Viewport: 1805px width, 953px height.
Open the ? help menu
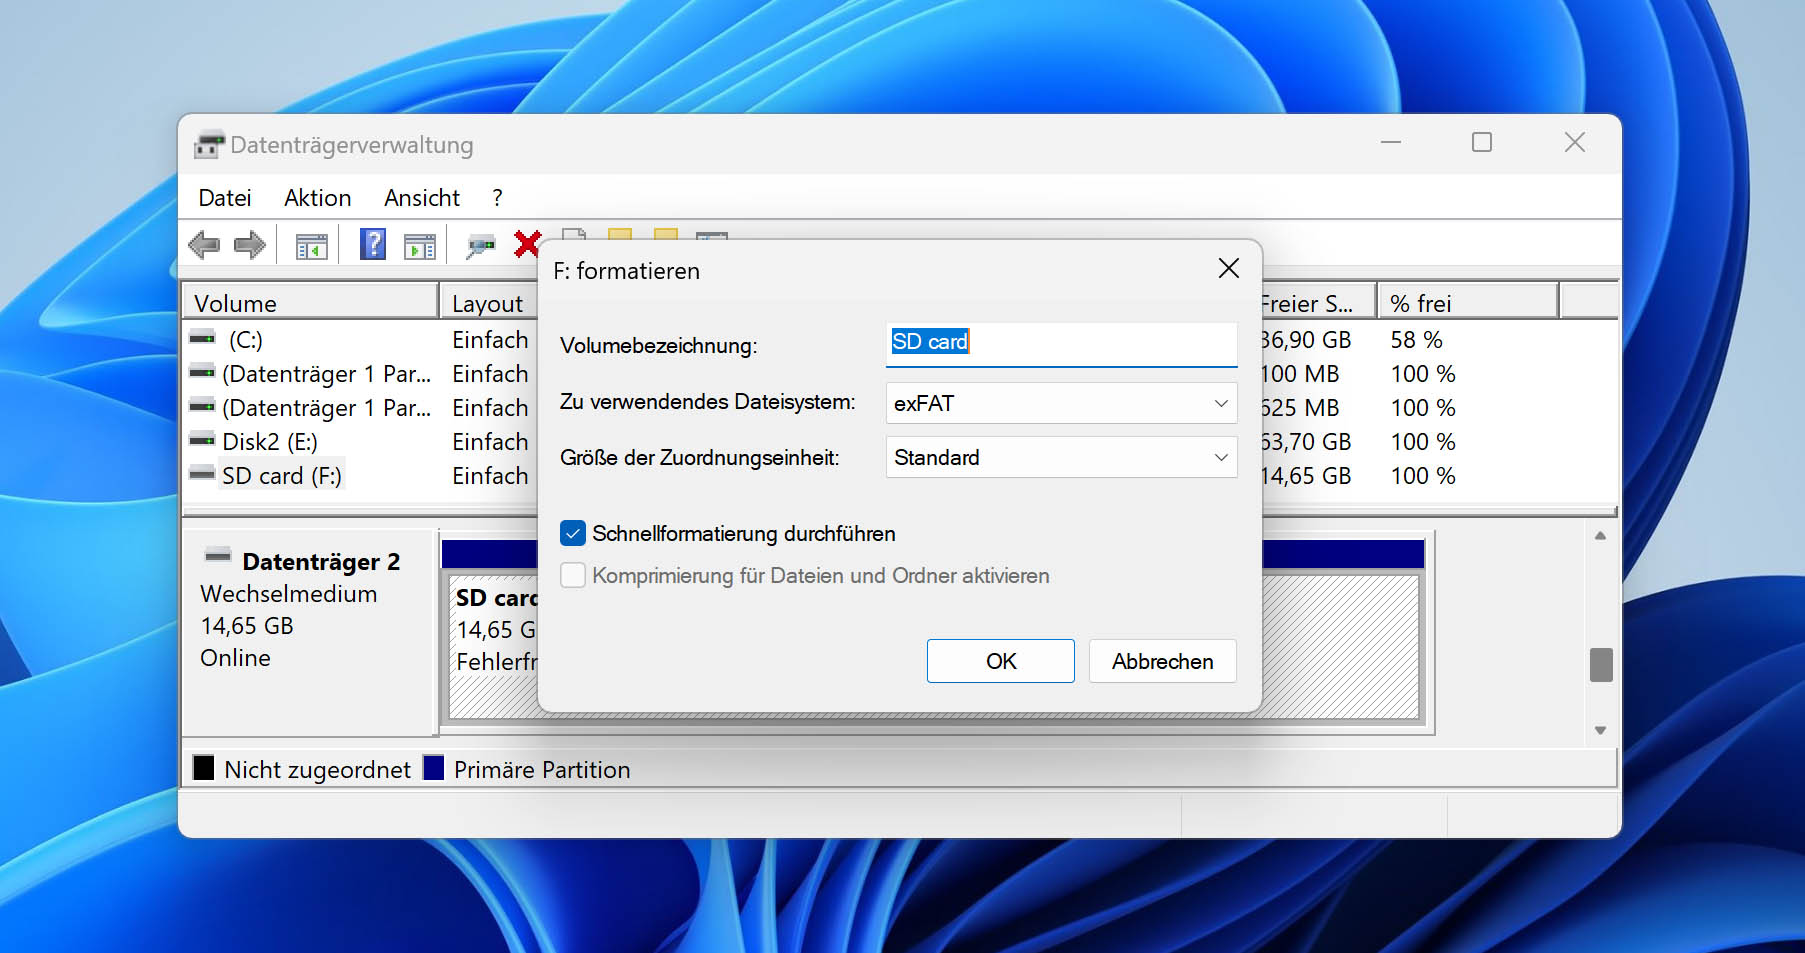click(497, 198)
